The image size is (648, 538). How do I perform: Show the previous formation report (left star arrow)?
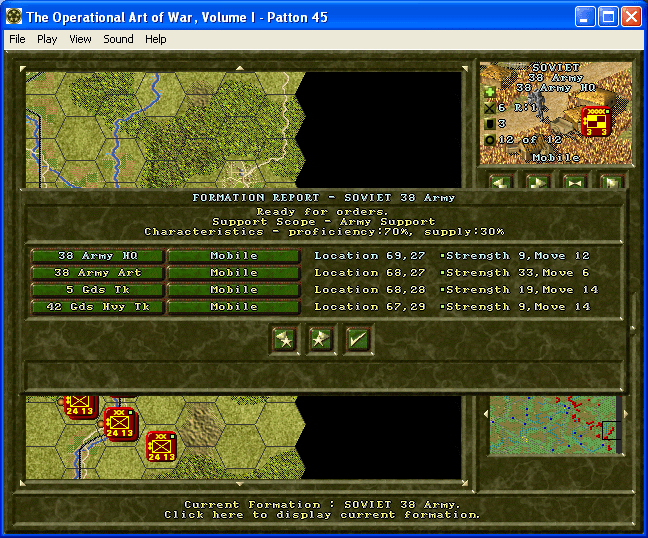click(x=284, y=340)
